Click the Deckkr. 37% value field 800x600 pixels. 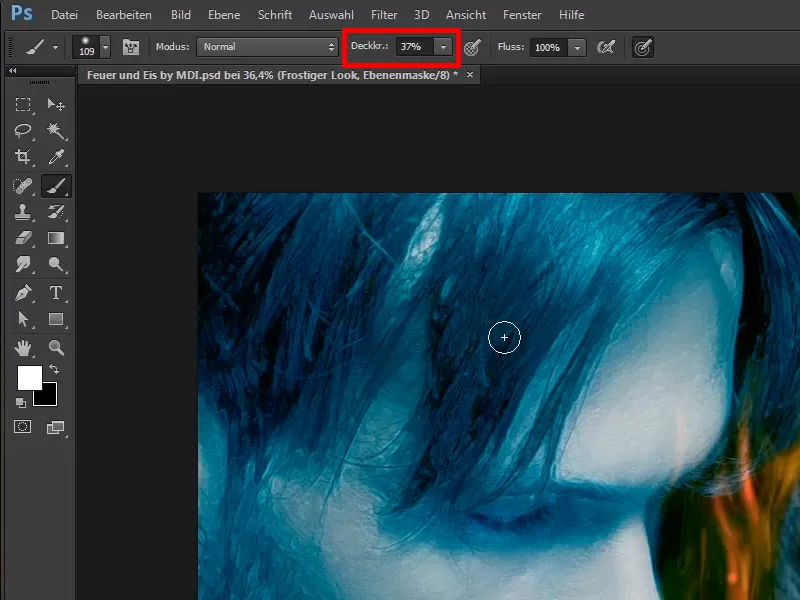click(415, 47)
